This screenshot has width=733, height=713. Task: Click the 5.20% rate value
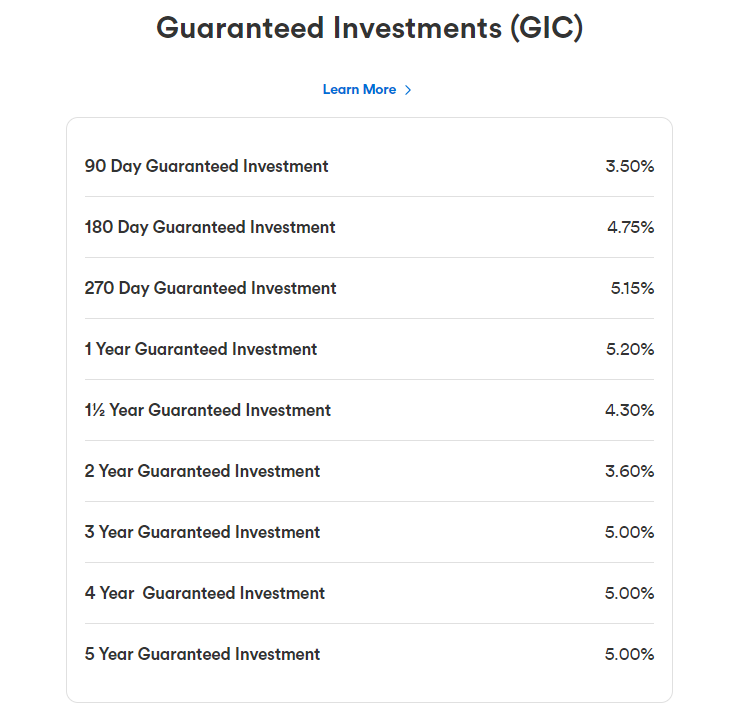630,349
